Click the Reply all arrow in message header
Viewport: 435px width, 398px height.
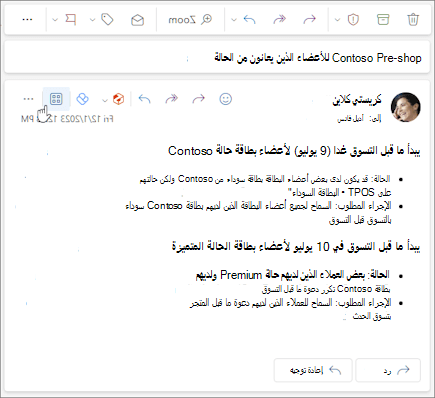coord(172,99)
